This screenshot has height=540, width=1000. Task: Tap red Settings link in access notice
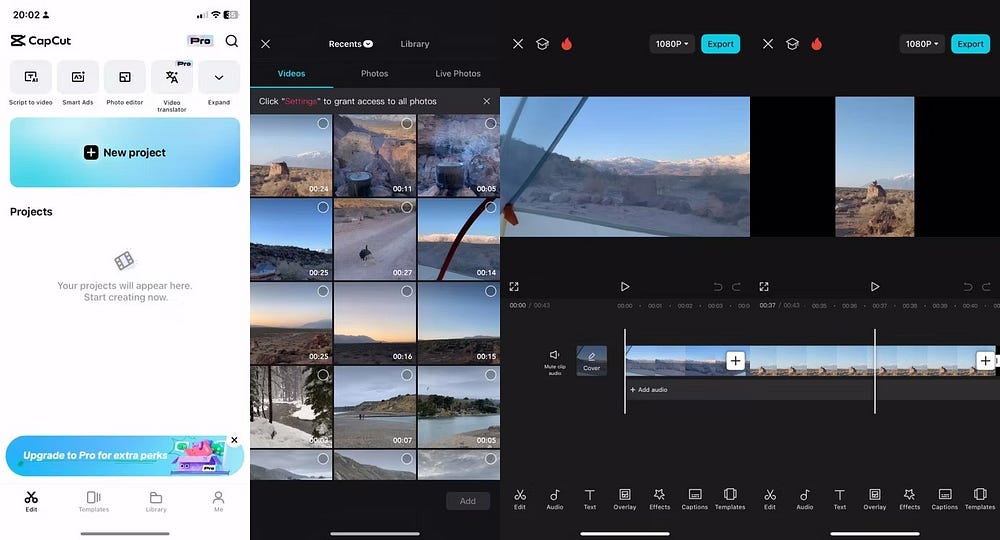click(300, 101)
